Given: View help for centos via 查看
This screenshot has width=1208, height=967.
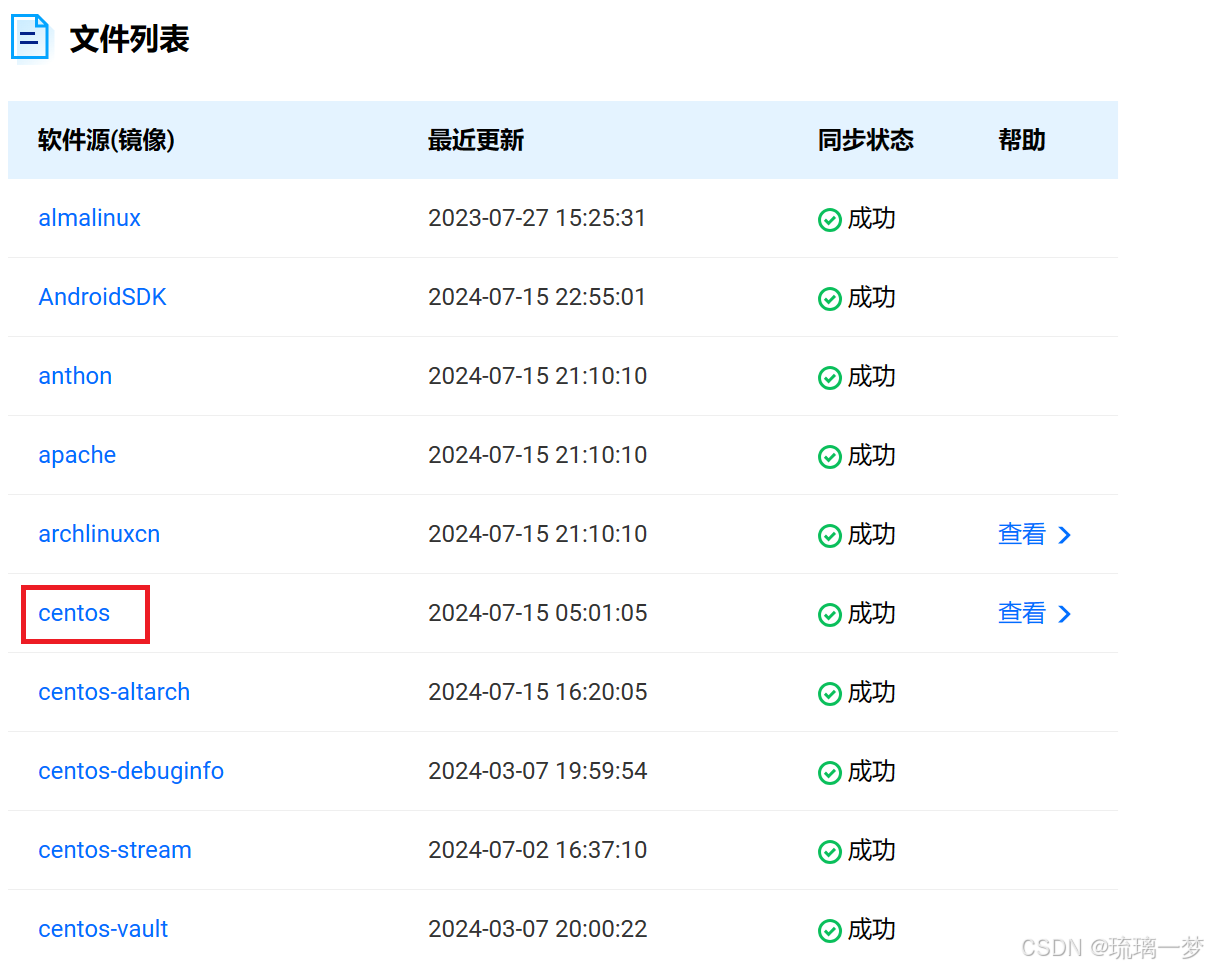Looking at the screenshot, I should [x=1022, y=613].
